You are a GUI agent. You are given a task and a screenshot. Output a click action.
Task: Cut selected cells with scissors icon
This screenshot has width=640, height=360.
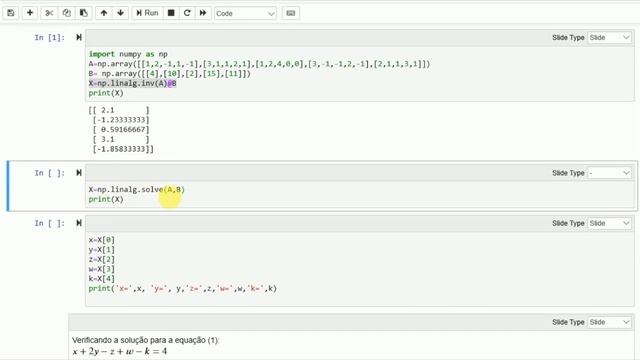pyautogui.click(x=49, y=13)
